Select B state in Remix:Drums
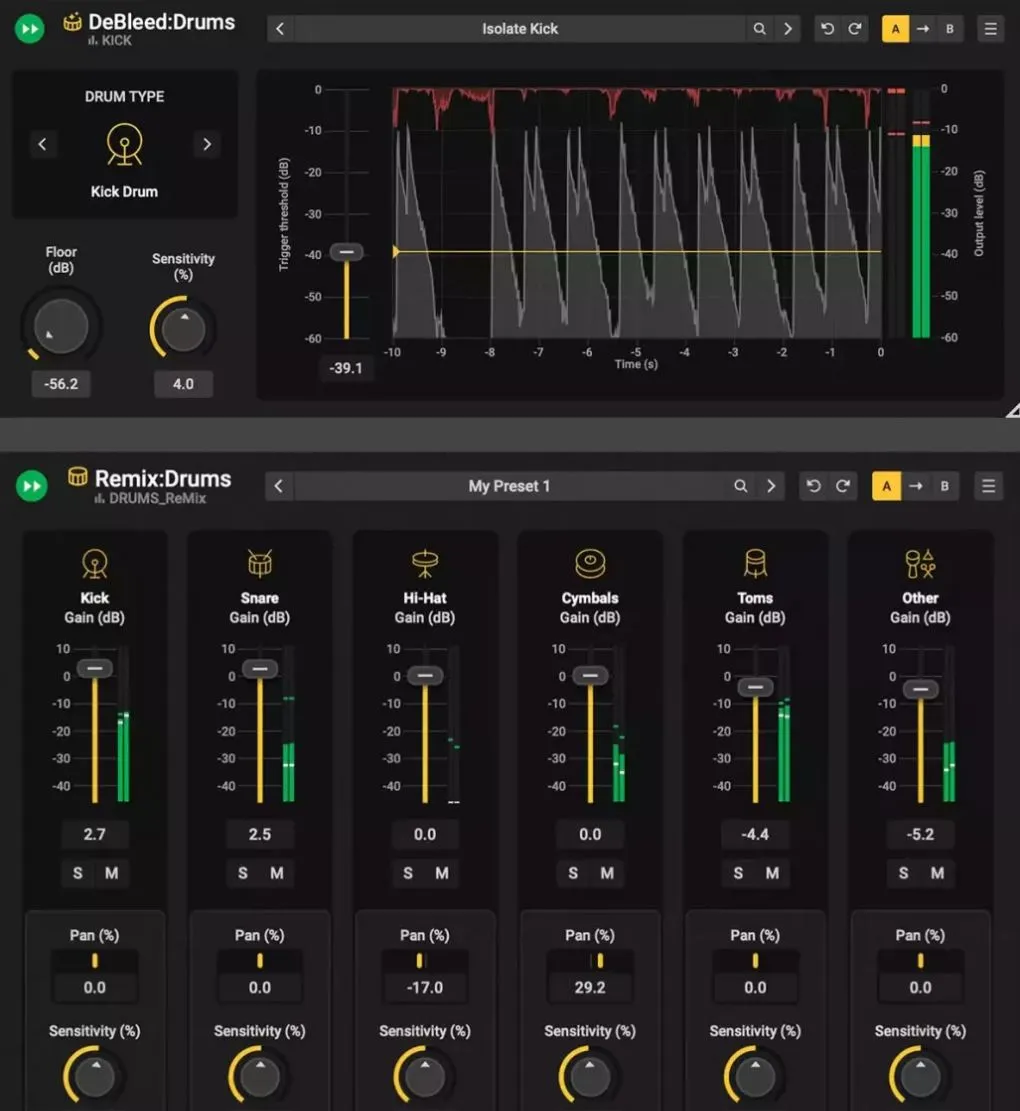Viewport: 1020px width, 1111px height. point(944,486)
